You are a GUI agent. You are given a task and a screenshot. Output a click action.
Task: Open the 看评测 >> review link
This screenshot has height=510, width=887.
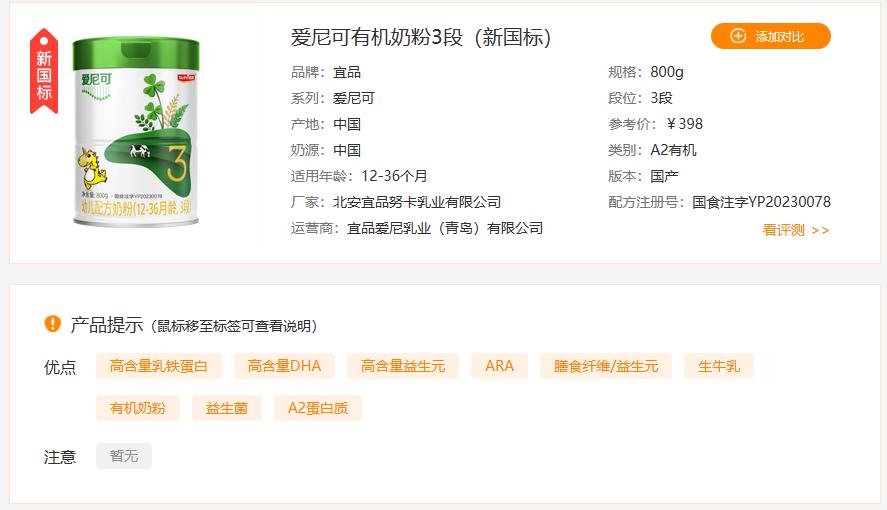coord(796,230)
